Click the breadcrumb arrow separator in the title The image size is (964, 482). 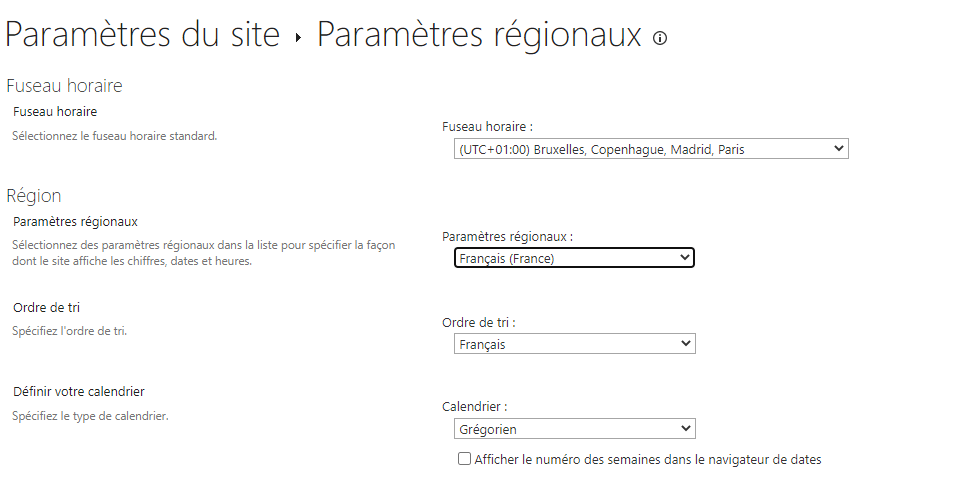(299, 38)
